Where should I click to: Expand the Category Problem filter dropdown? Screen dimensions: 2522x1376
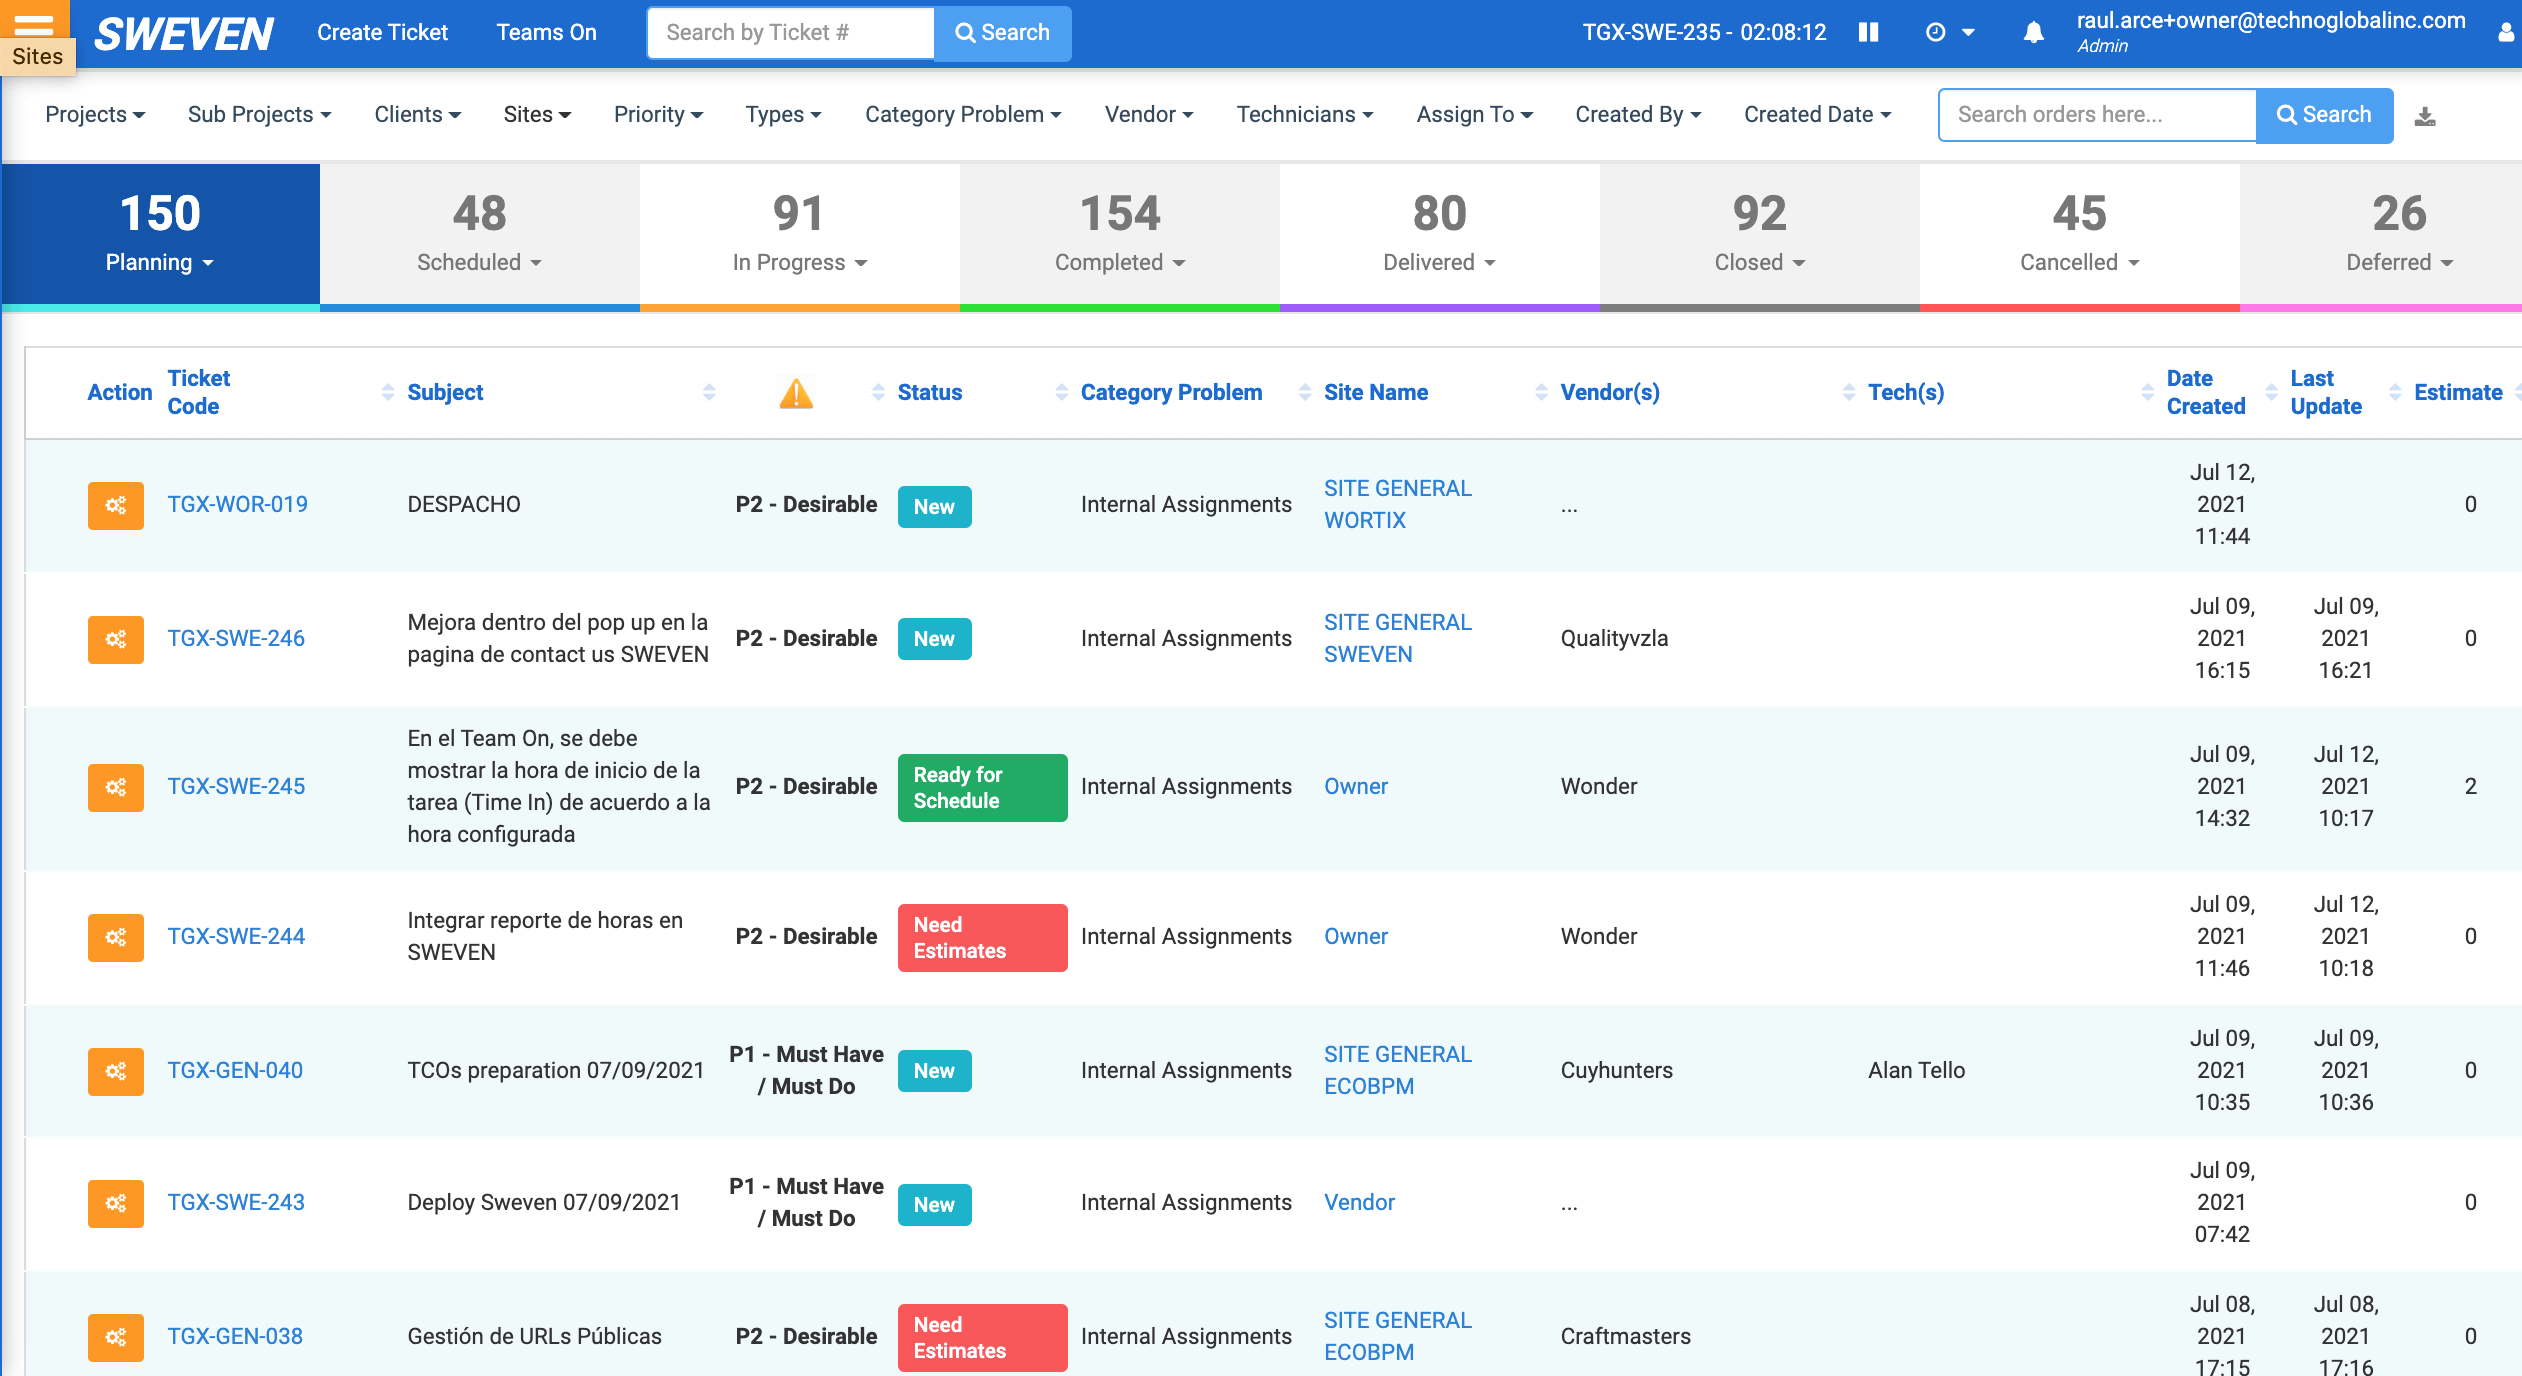coord(963,115)
